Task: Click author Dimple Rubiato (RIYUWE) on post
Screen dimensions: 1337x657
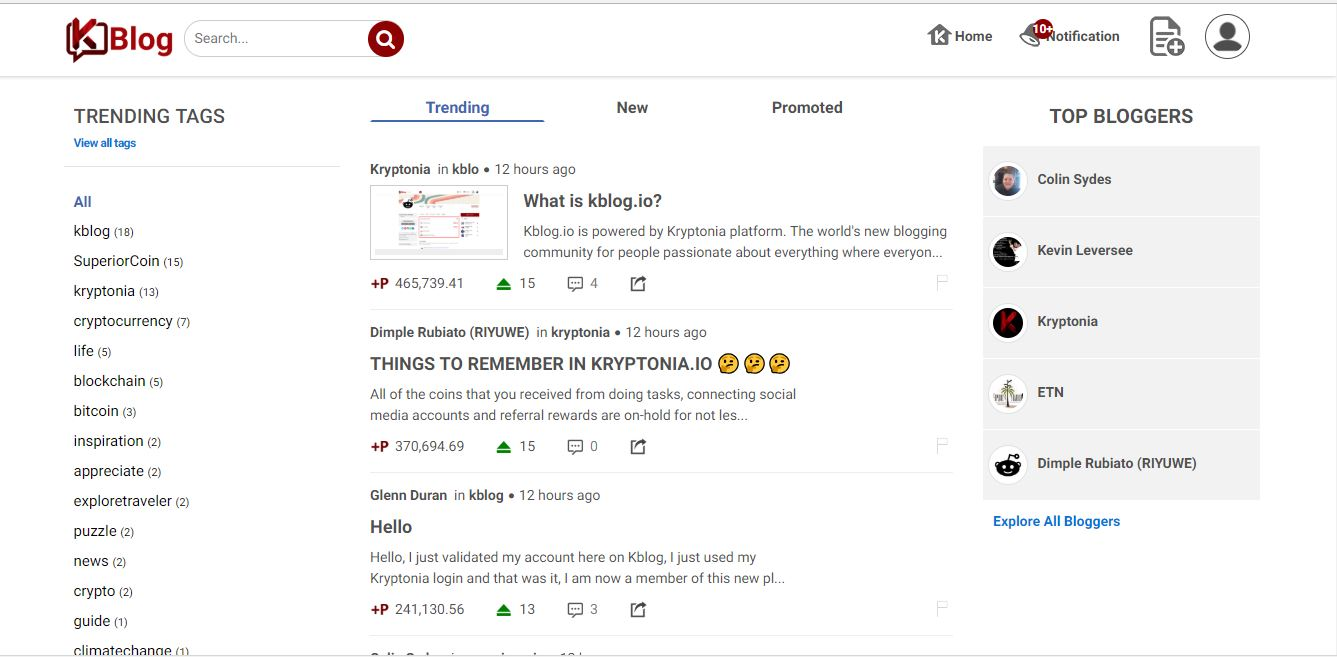Action: tap(449, 332)
